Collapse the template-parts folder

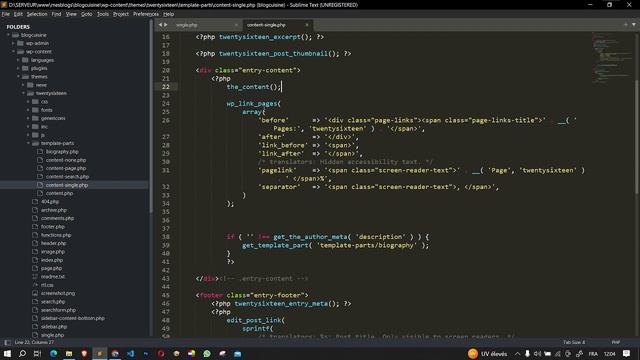28,143
